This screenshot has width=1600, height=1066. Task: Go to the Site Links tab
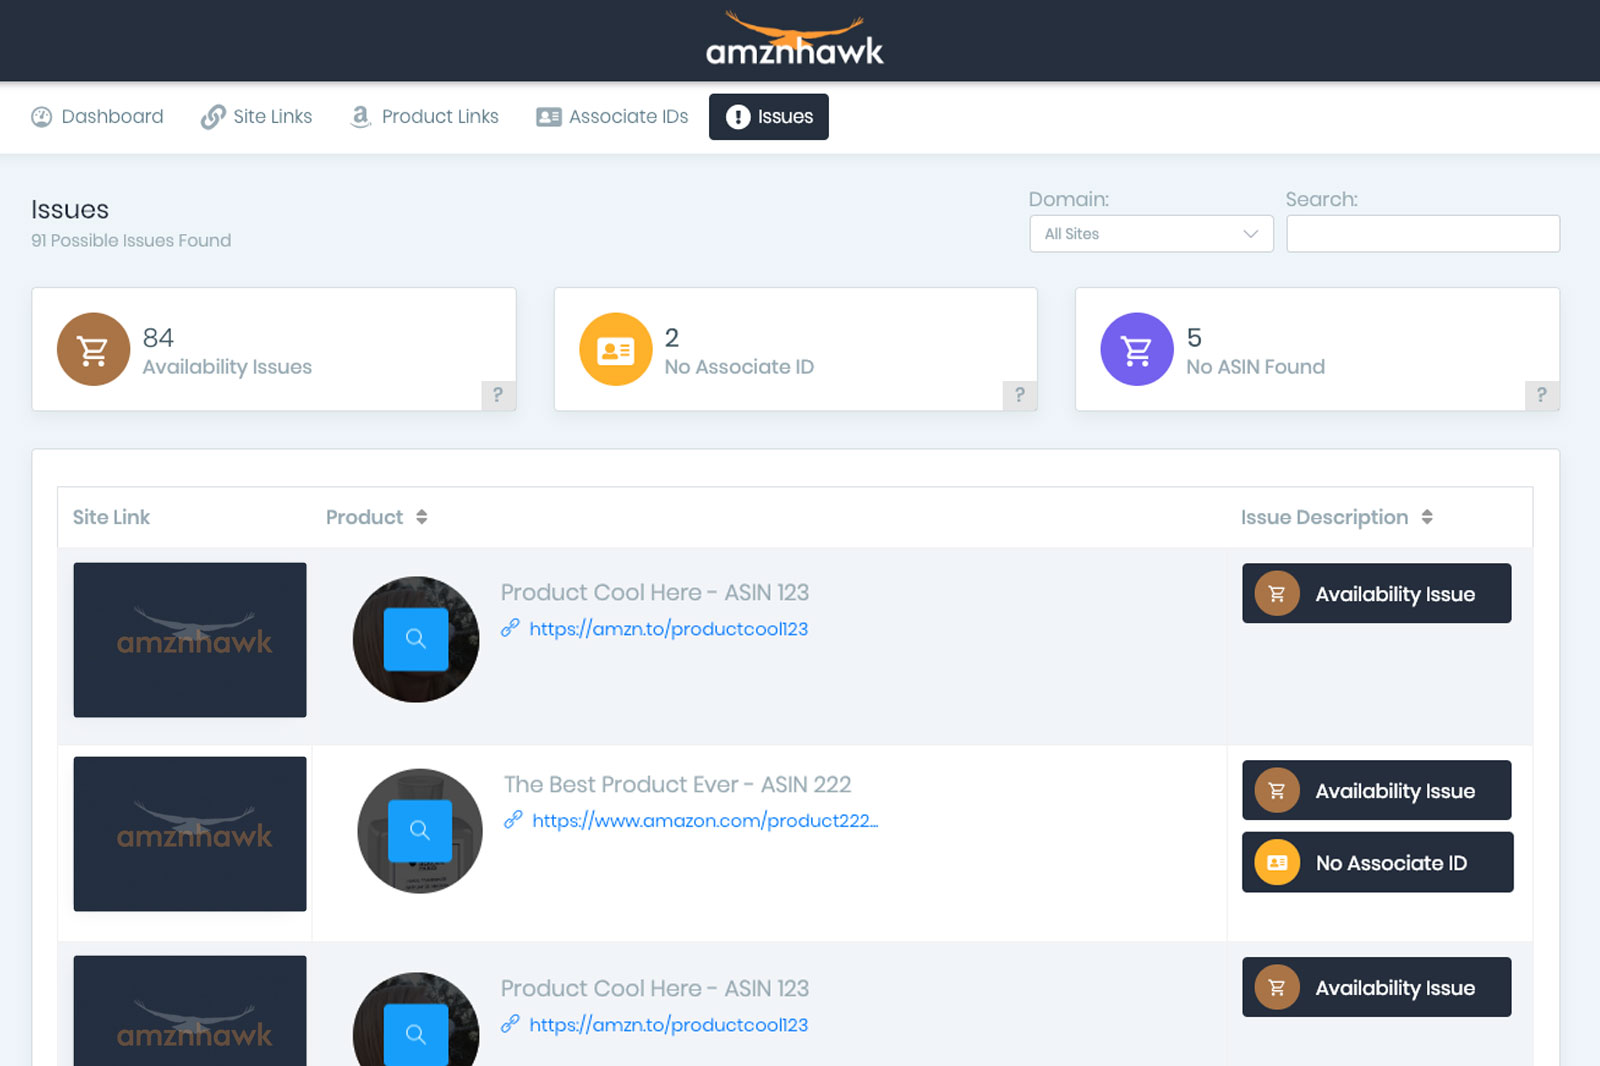[x=256, y=117]
